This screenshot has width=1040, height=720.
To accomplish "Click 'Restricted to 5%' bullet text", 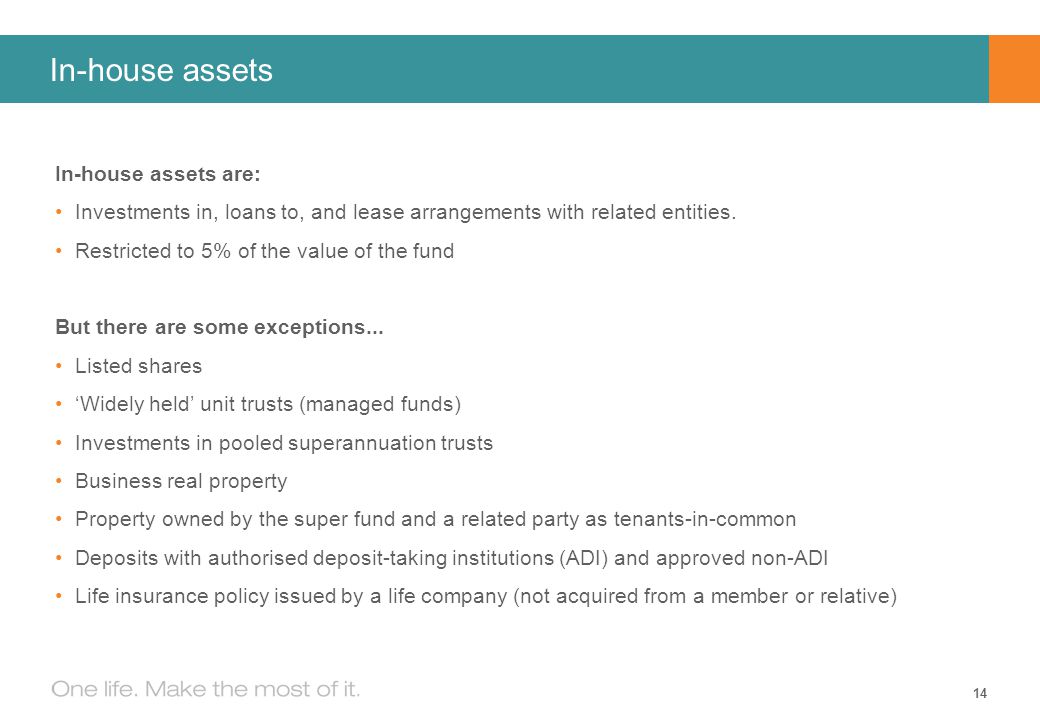I will [x=265, y=251].
